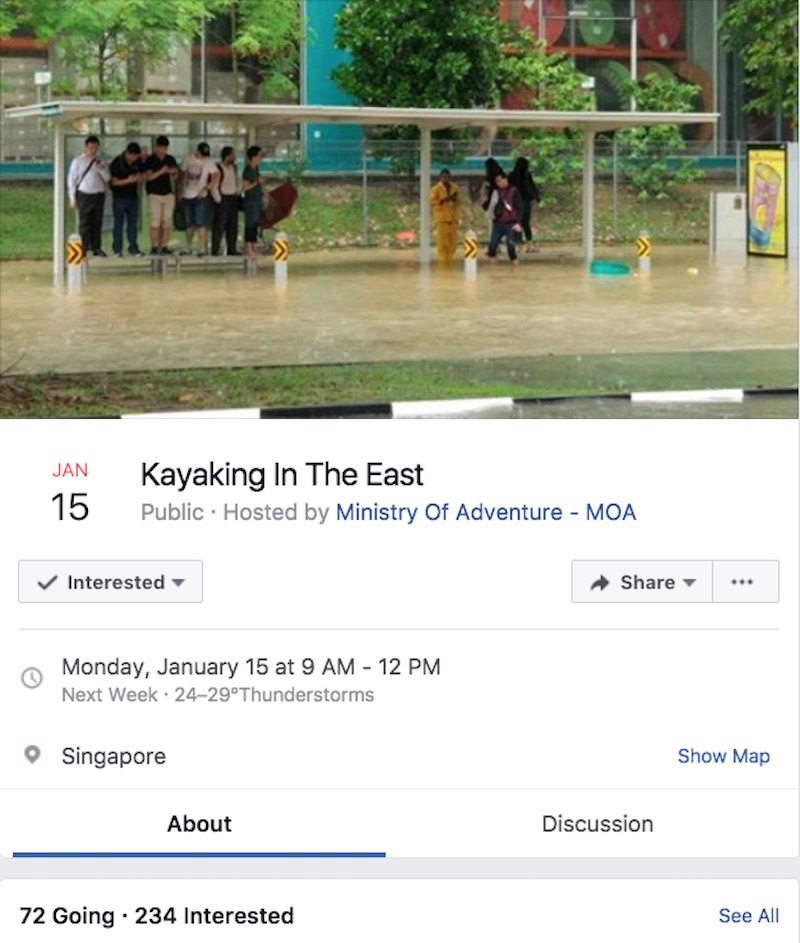Open the Share button menu
Screen dimensions: 800x943
point(642,582)
